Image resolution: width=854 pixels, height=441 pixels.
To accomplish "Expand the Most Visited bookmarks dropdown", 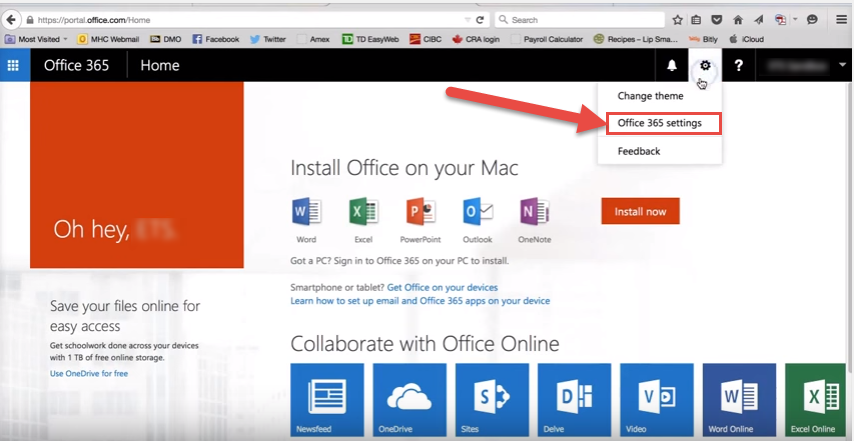I will click(x=65, y=39).
